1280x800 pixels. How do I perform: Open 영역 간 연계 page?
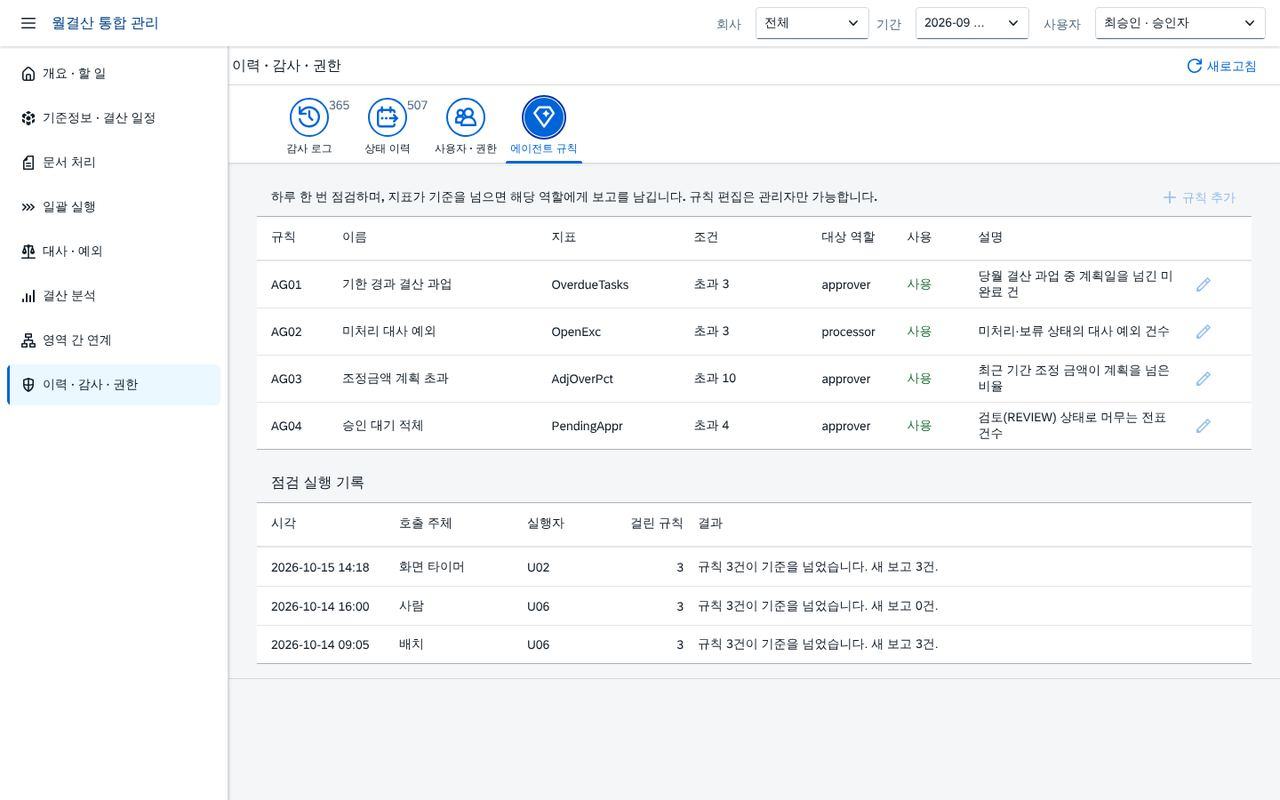point(114,340)
